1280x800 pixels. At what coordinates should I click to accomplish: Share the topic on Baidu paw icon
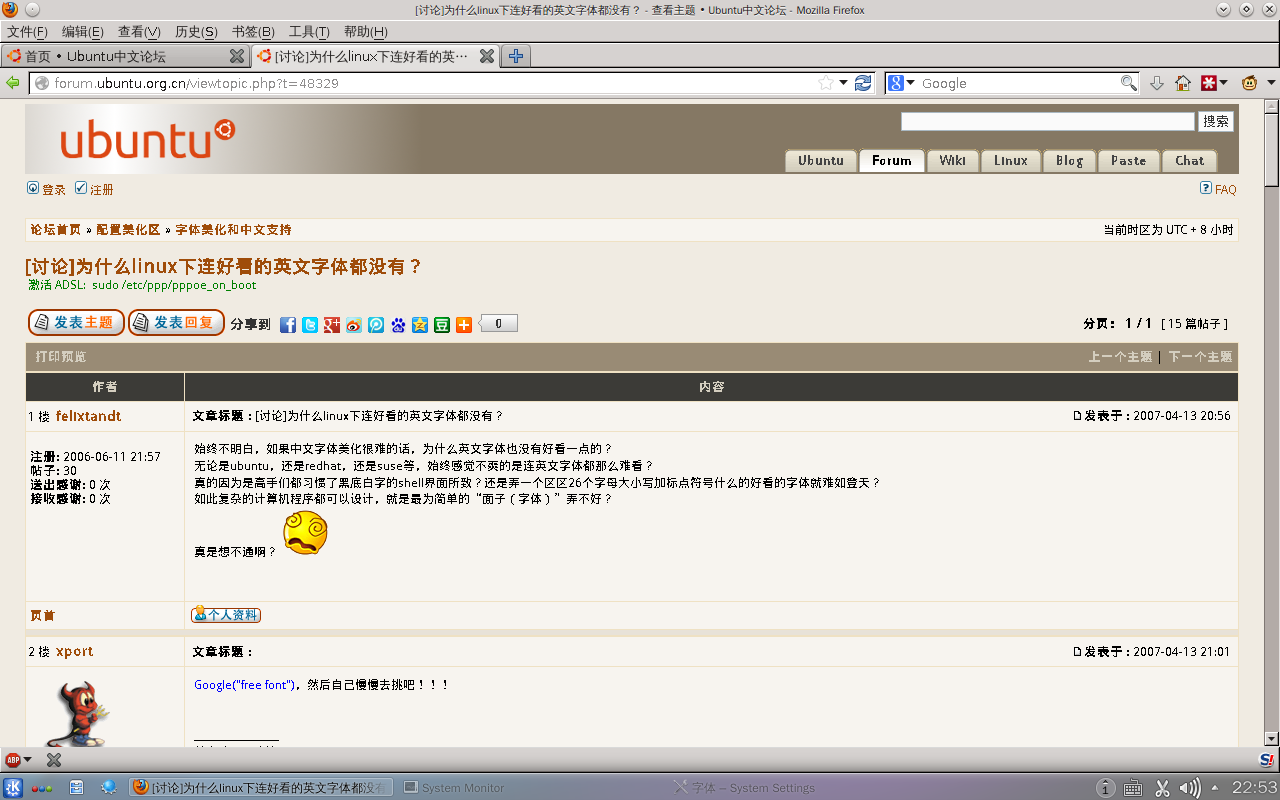click(398, 324)
